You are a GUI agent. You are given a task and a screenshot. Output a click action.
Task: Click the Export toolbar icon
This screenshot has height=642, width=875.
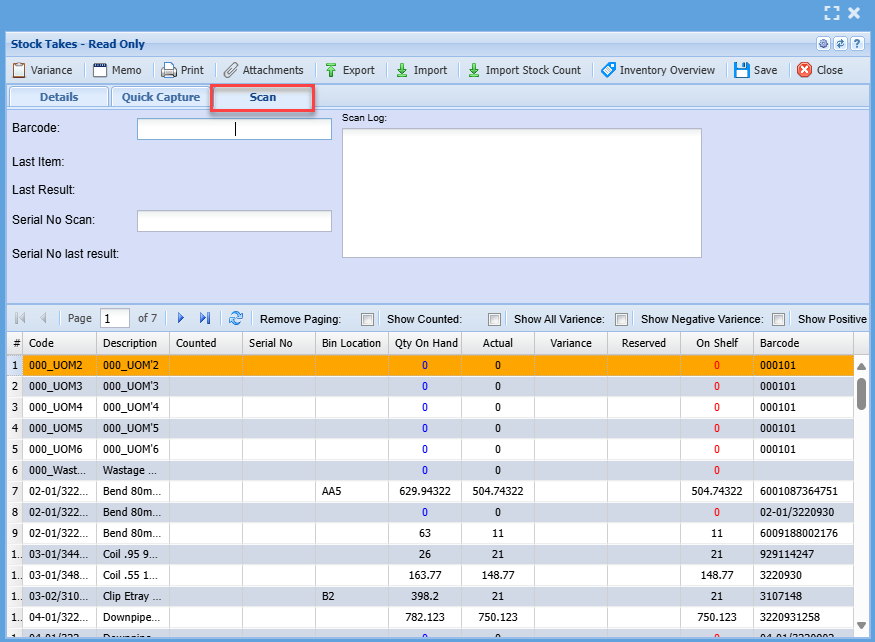pos(331,70)
